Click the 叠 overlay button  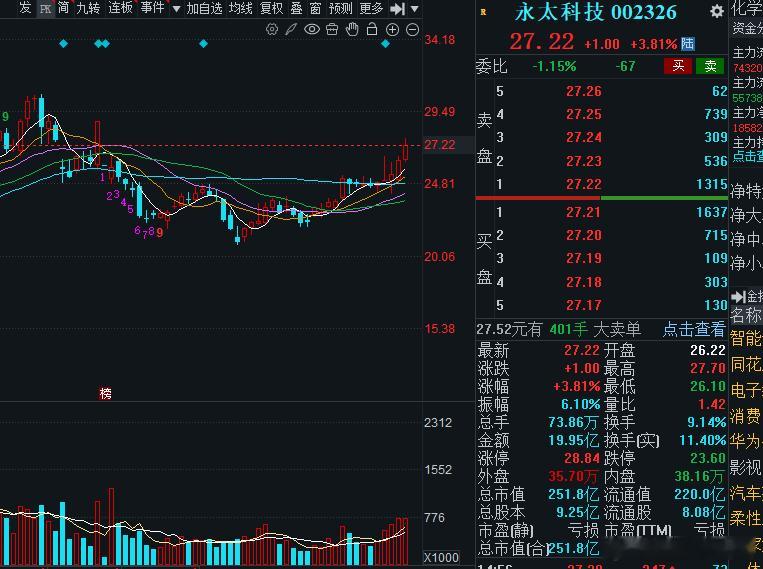pyautogui.click(x=296, y=8)
